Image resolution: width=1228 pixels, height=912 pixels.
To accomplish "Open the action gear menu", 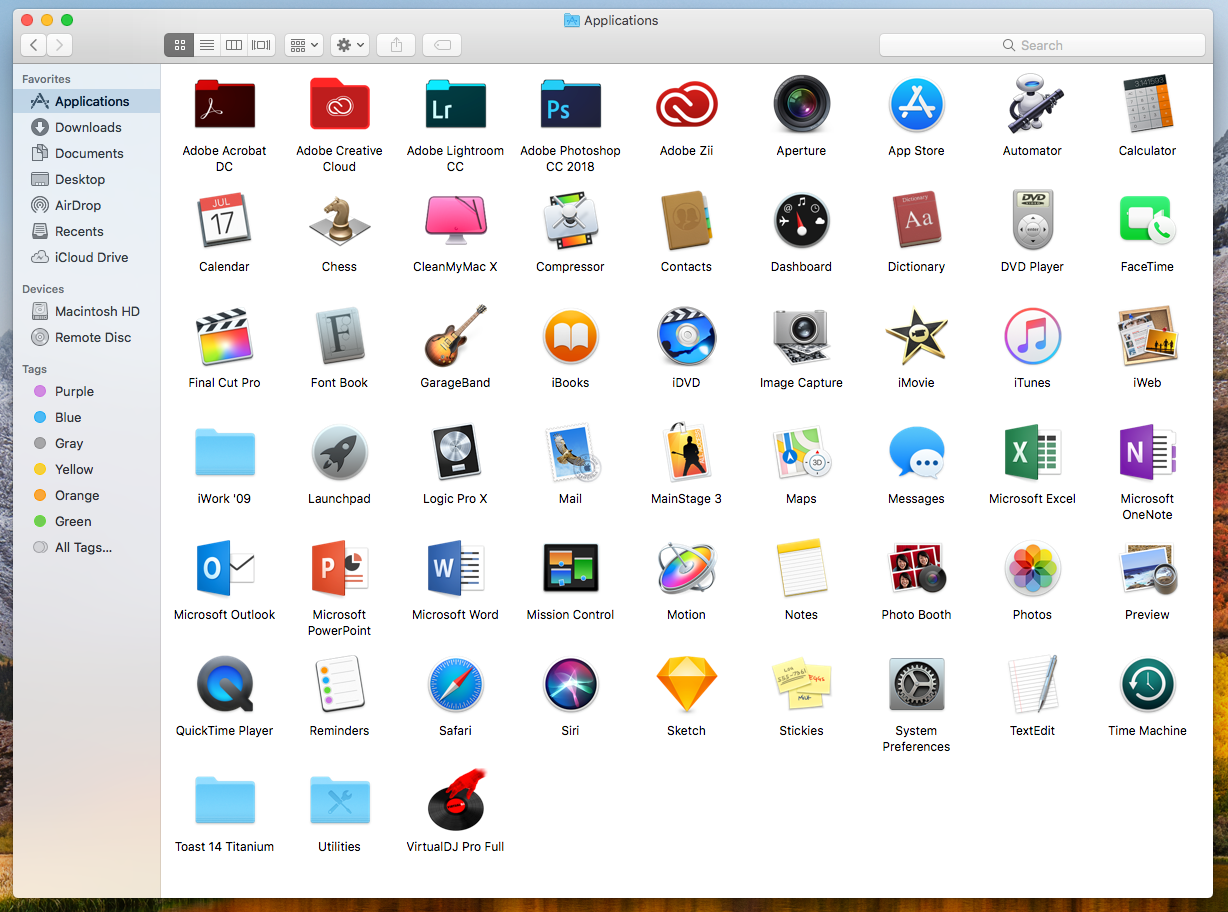I will pos(349,44).
